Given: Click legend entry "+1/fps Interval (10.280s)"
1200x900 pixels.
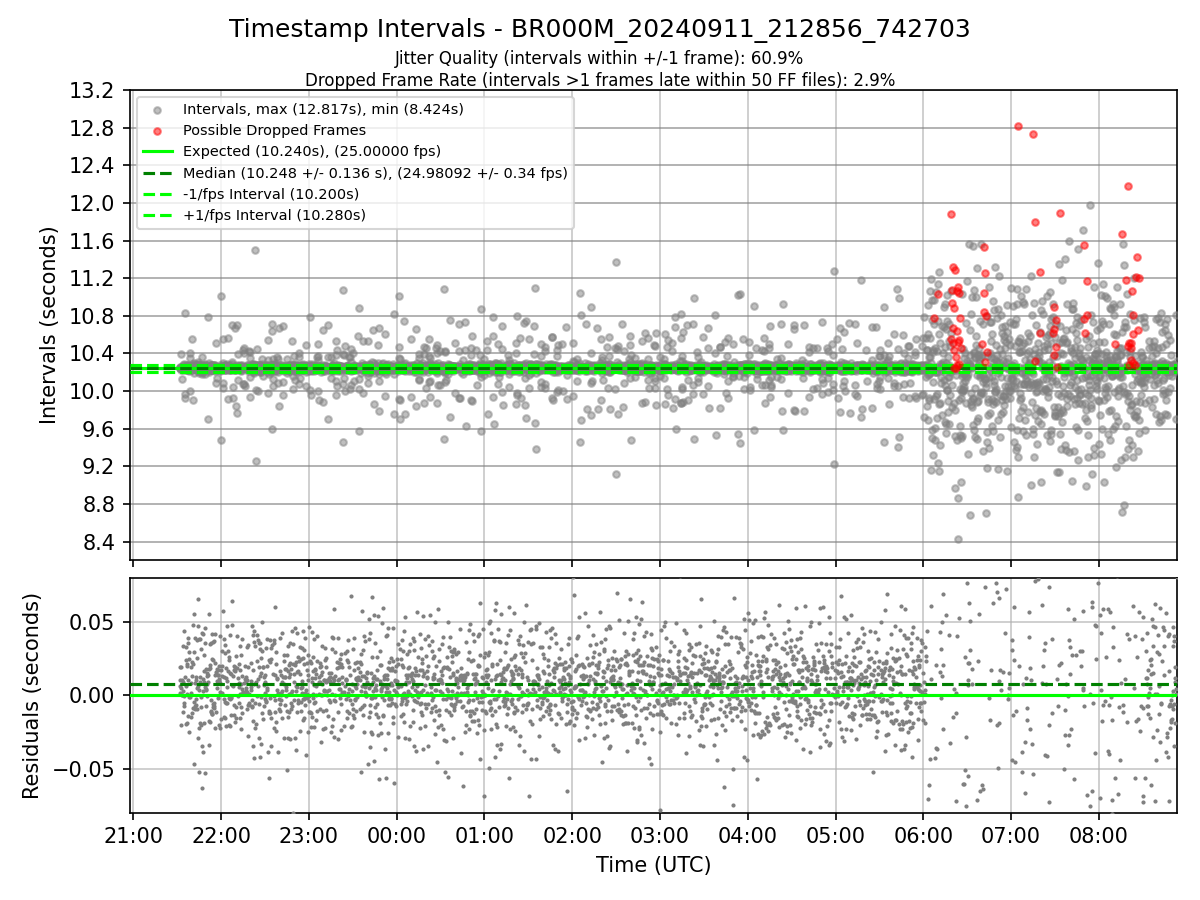Looking at the screenshot, I should pyautogui.click(x=274, y=215).
